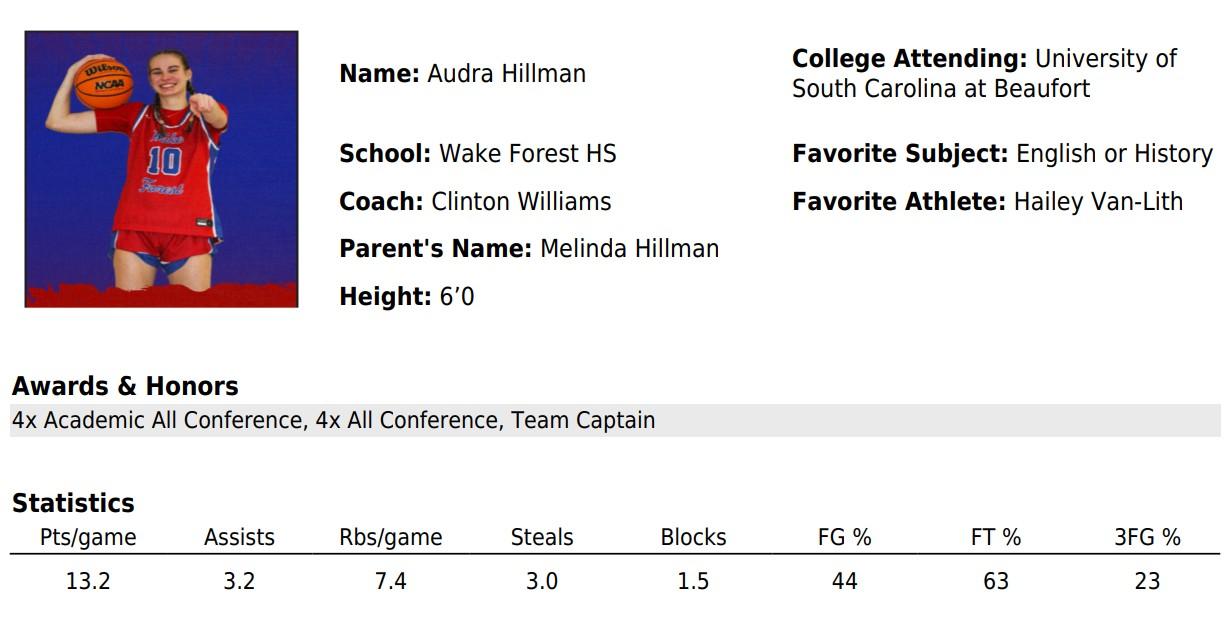This screenshot has height=617, width=1231.
Task: Click the gray awards list row
Action: (x=615, y=420)
